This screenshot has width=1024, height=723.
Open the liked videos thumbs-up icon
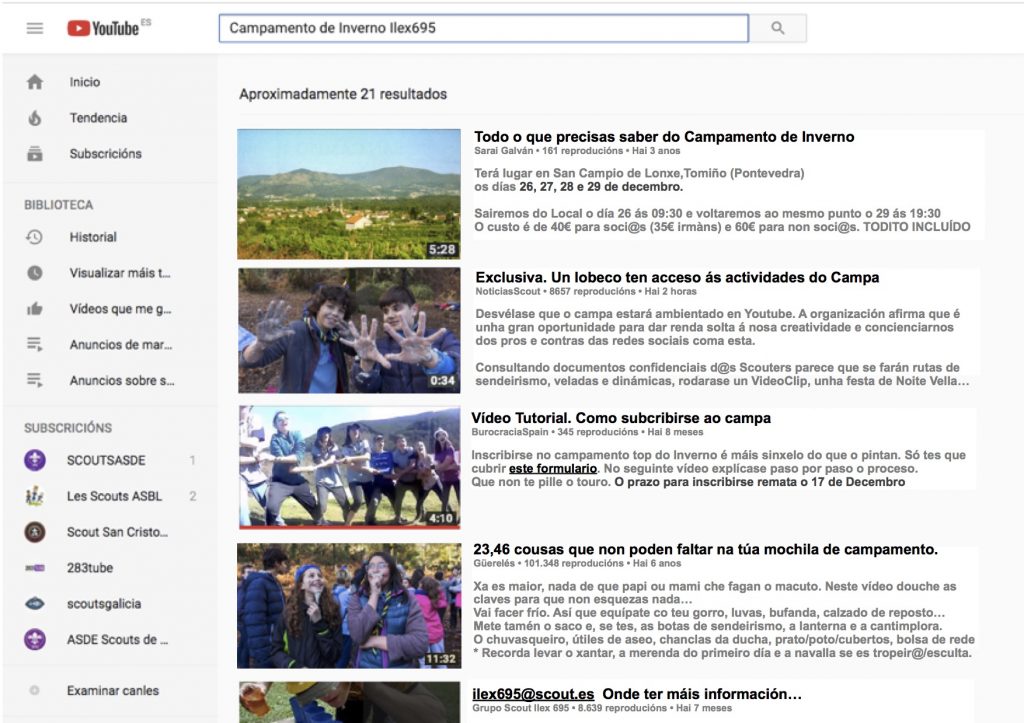pyautogui.click(x=35, y=309)
